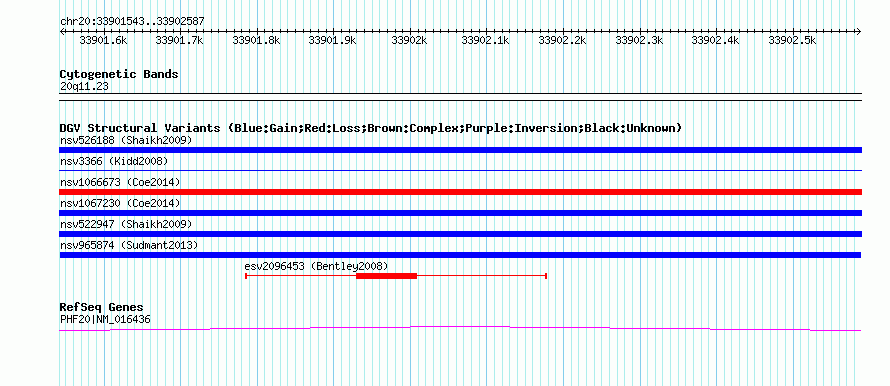Click the 33902k ruler tick label
This screenshot has height=386, width=890.
click(409, 40)
